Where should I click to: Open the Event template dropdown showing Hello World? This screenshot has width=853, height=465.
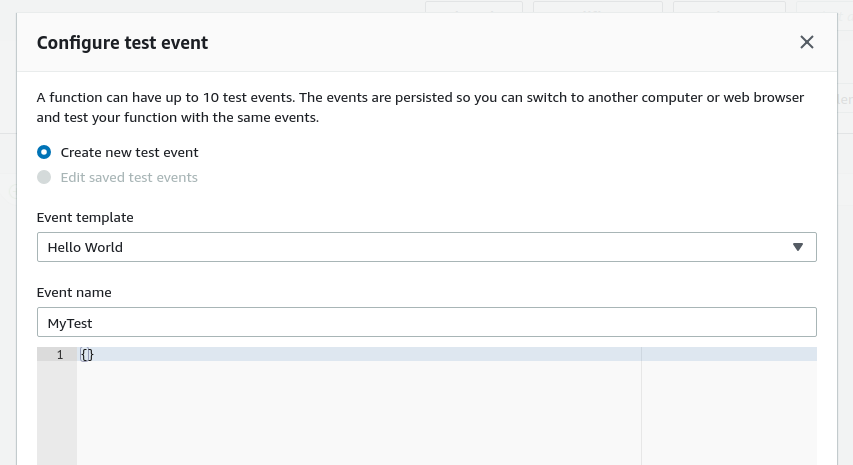[426, 247]
